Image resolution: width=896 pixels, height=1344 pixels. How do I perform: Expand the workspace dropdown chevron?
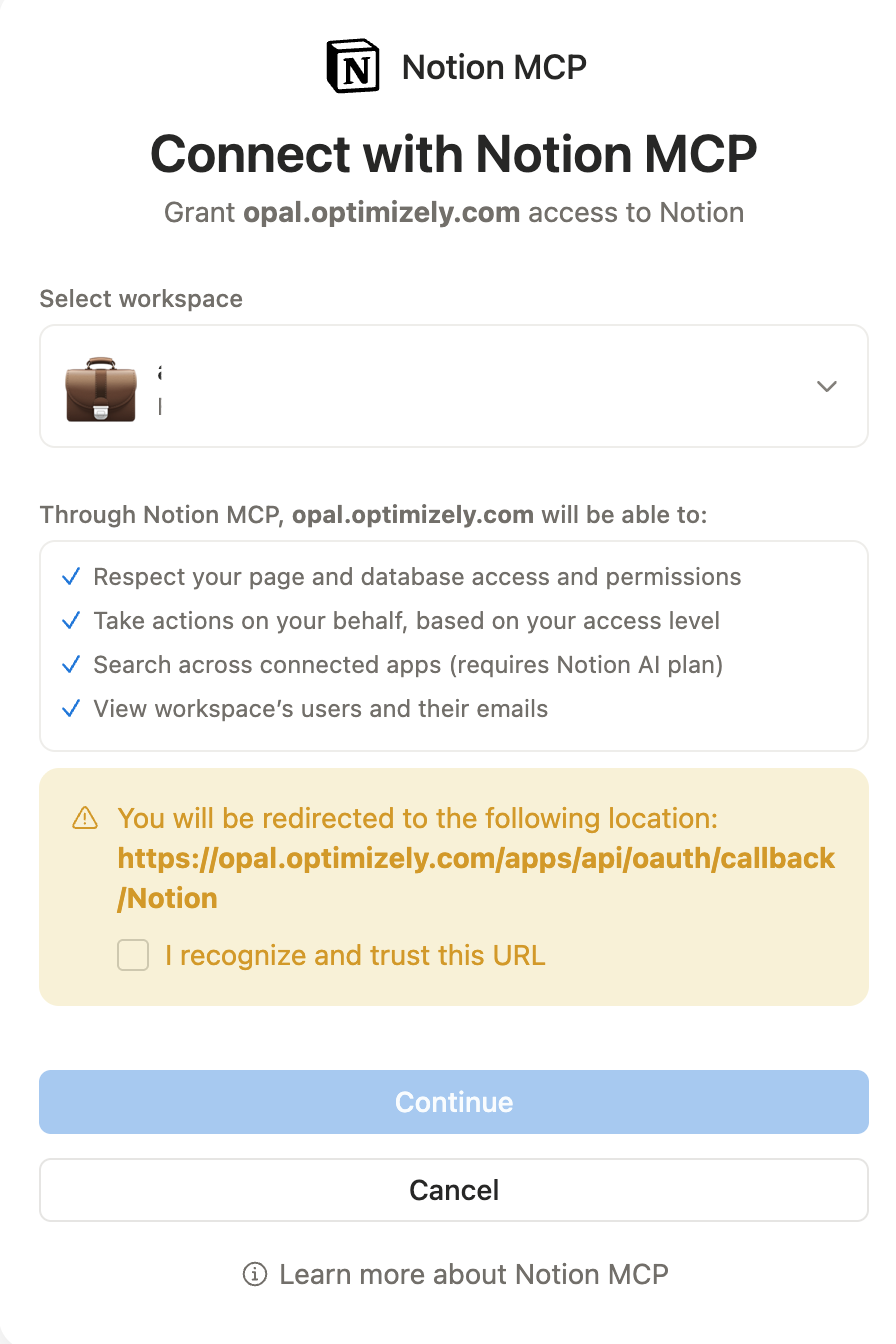(x=827, y=386)
